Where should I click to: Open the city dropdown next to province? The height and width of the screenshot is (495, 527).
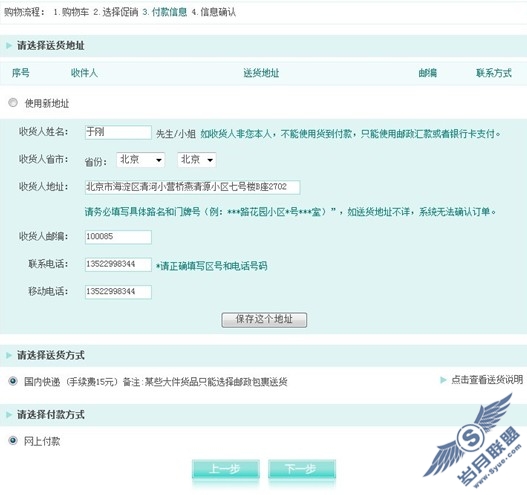point(197,160)
